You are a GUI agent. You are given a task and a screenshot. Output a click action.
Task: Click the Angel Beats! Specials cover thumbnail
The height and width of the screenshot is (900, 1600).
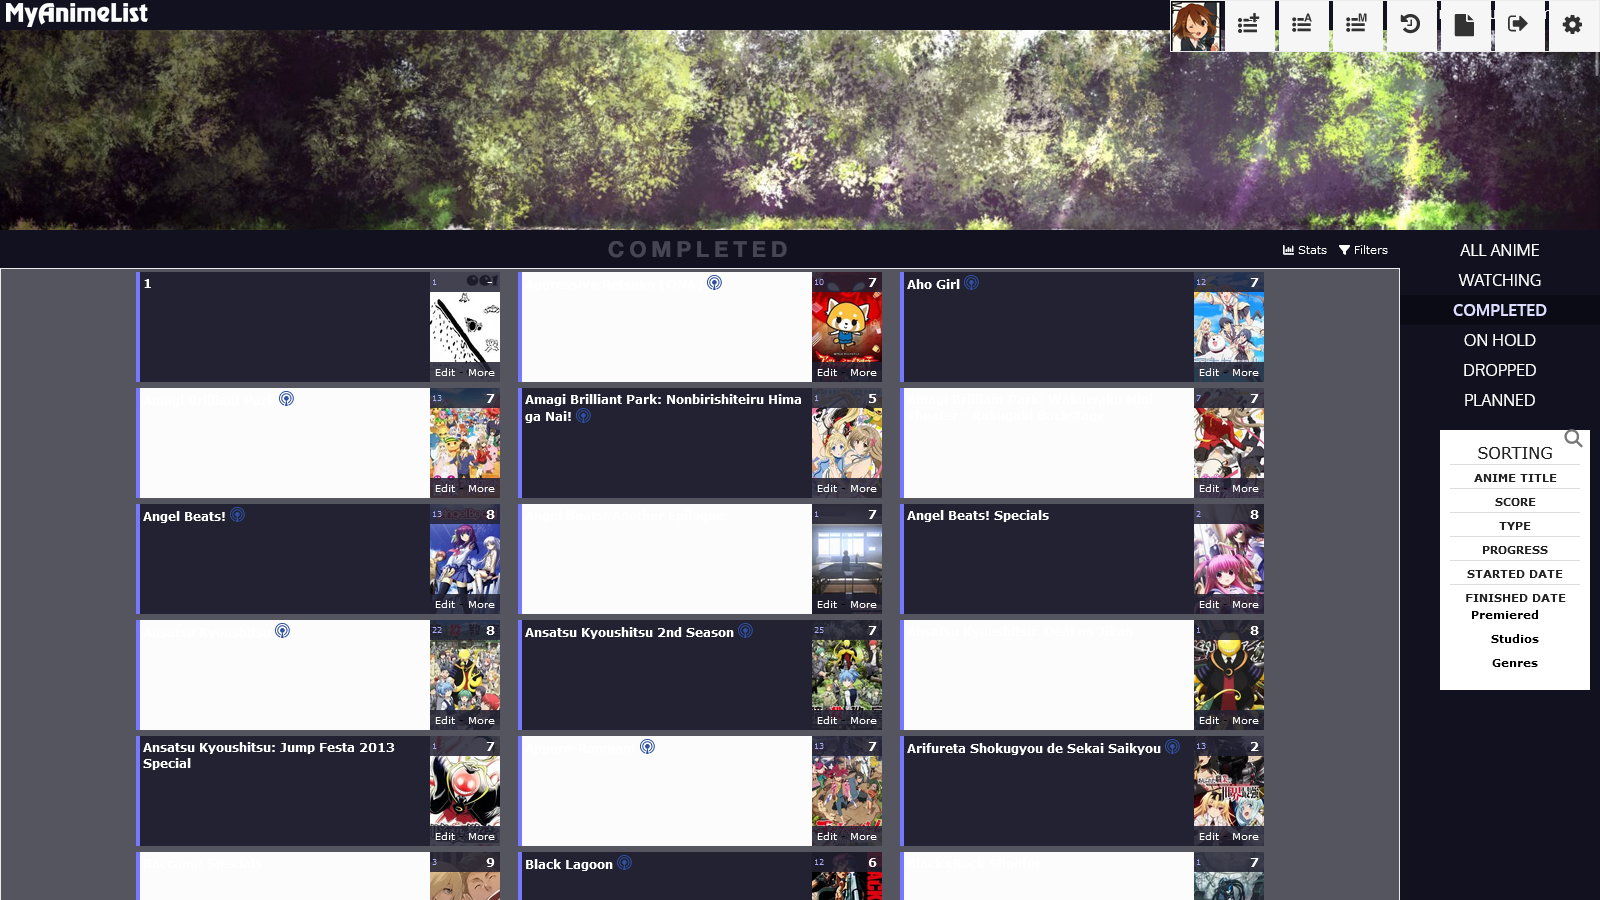(x=1229, y=559)
